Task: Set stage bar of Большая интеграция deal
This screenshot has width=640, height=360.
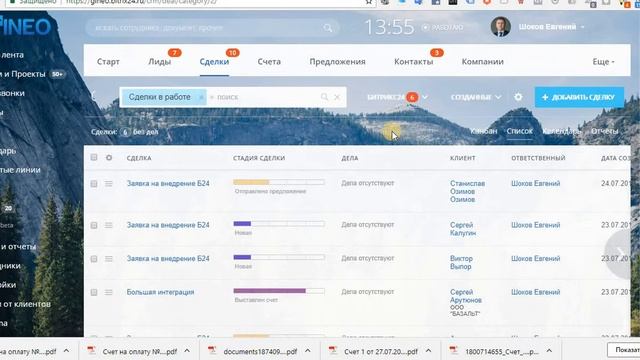Action: (x=279, y=291)
